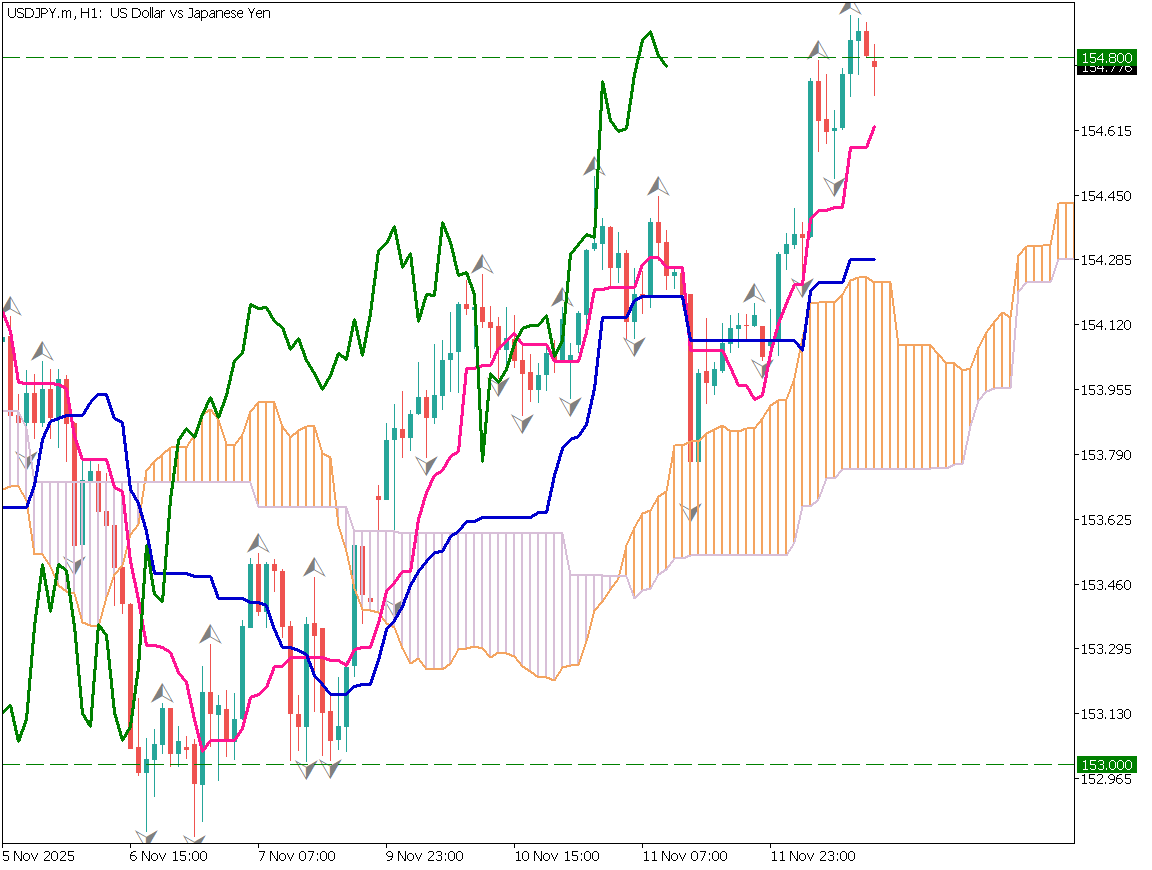Click the up fractal arrow at the chart's far left edge
This screenshot has height=870, width=1152.
(11, 305)
